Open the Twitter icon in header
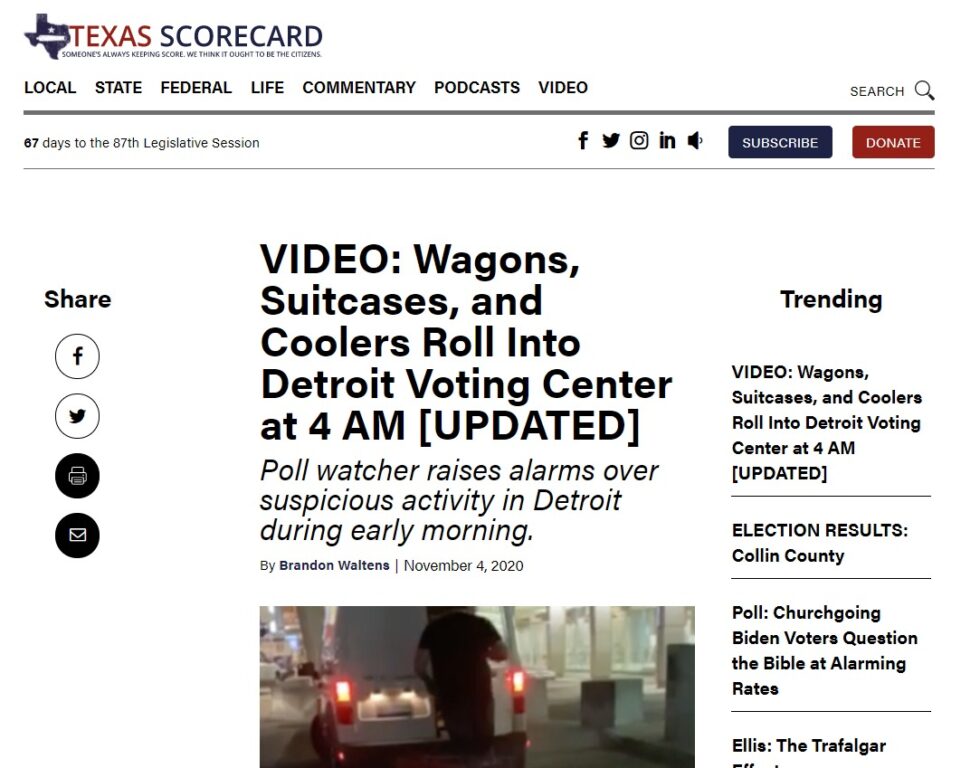Screen dimensions: 961x768 [x=610, y=141]
